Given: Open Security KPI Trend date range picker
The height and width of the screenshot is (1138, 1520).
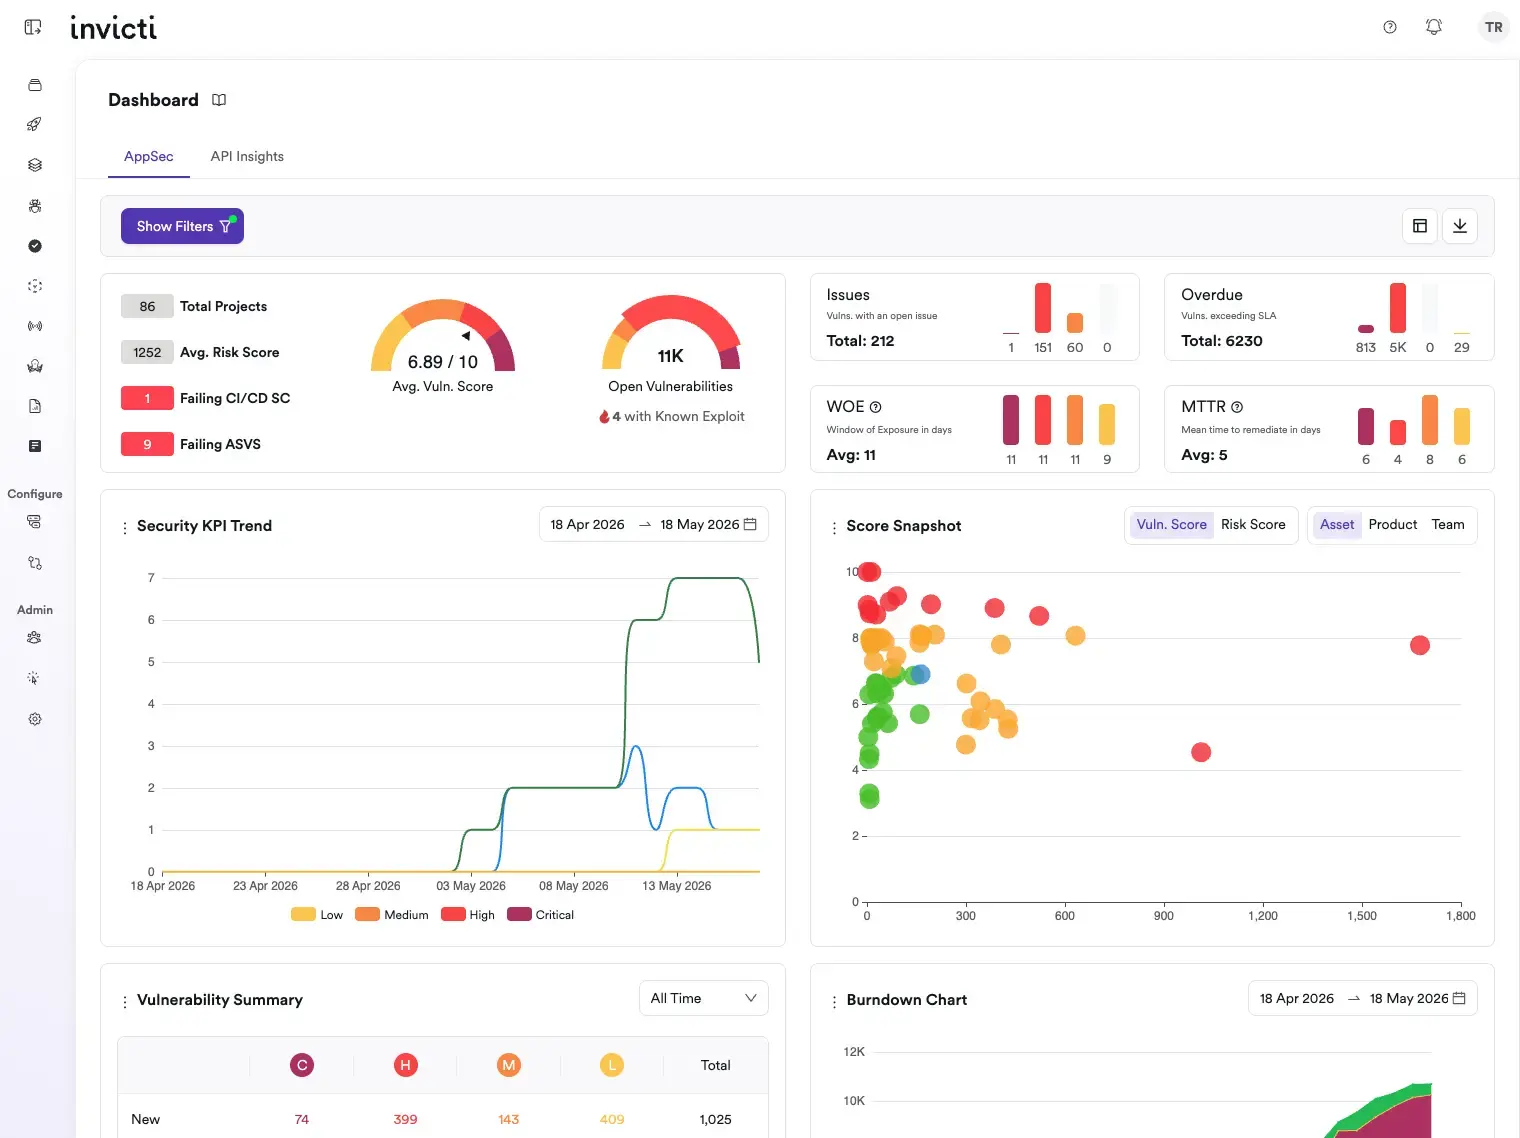Looking at the screenshot, I should (653, 525).
